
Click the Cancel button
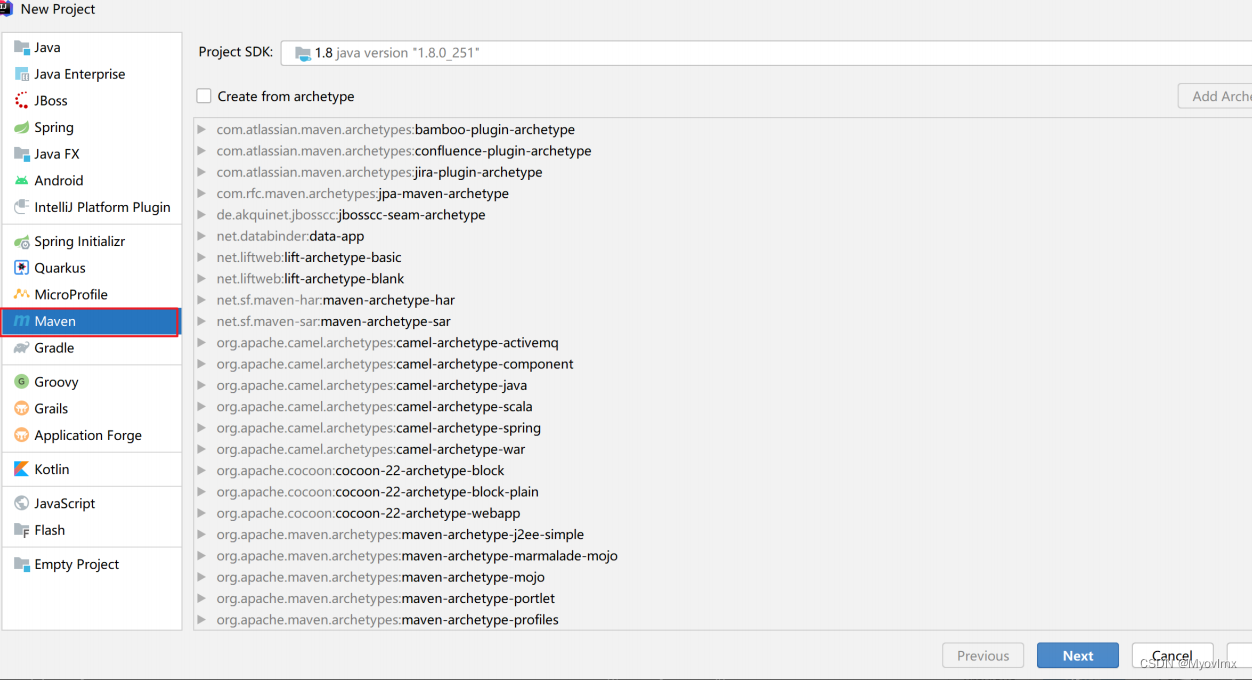(x=1172, y=656)
